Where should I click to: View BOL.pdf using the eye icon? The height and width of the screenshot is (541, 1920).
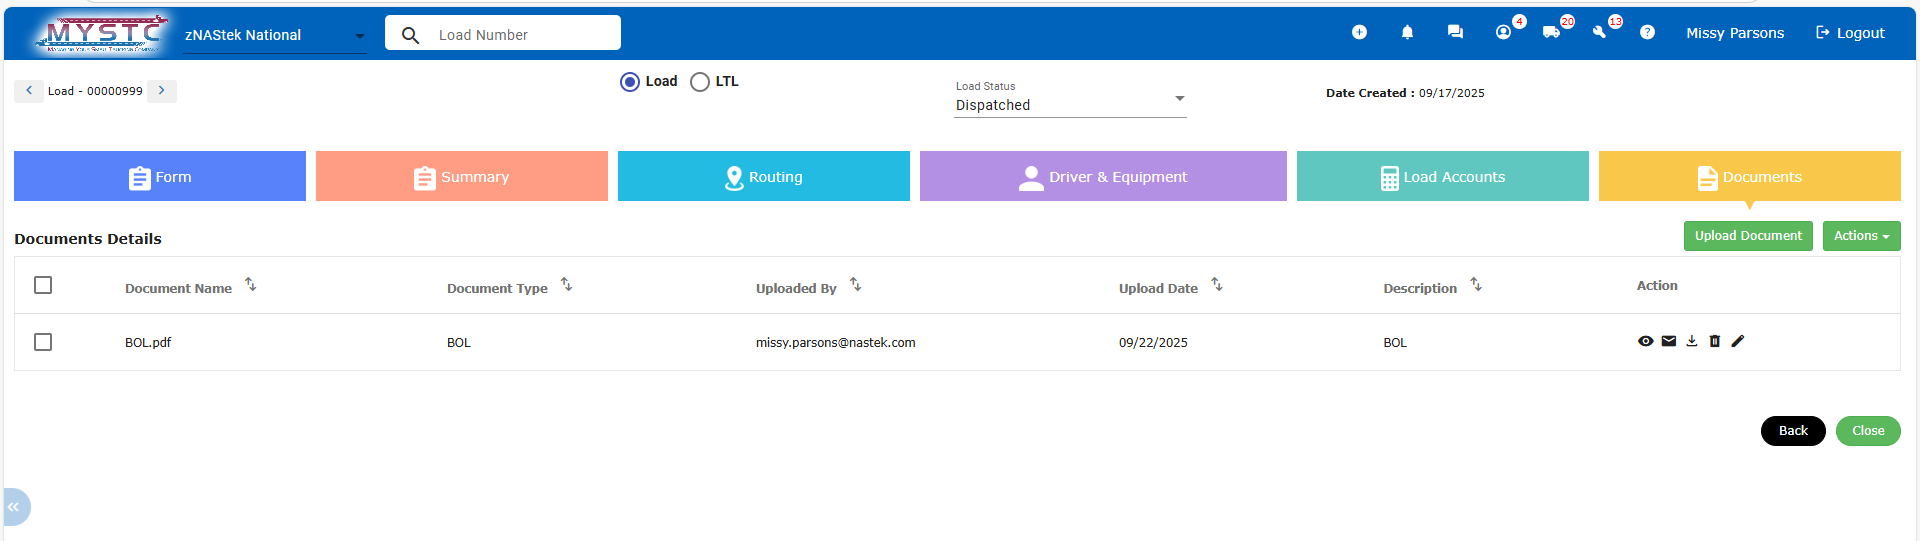pos(1645,341)
